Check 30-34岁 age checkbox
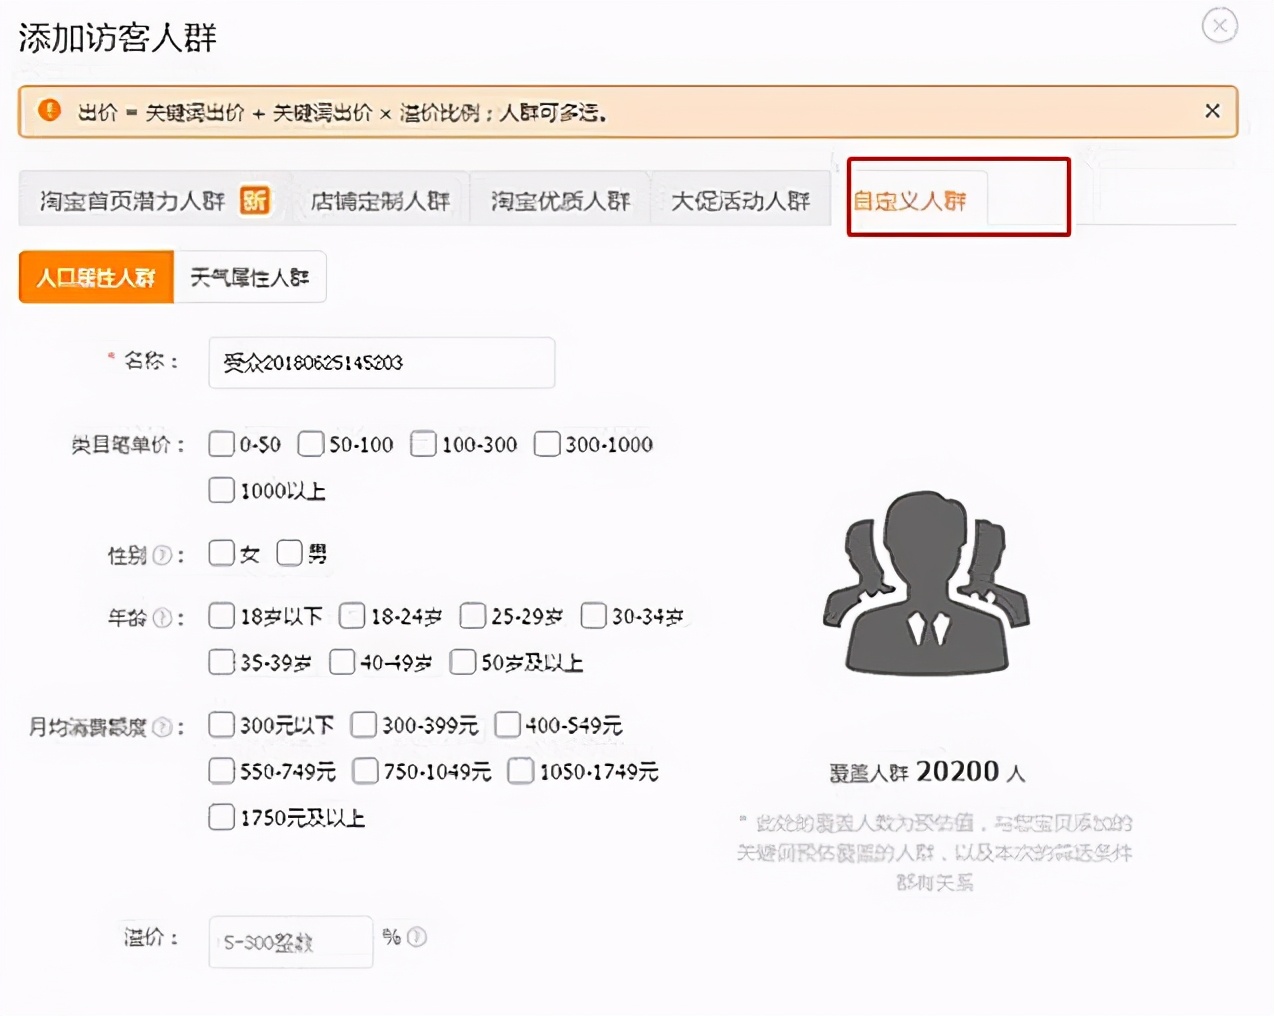1274x1016 pixels. pos(593,616)
